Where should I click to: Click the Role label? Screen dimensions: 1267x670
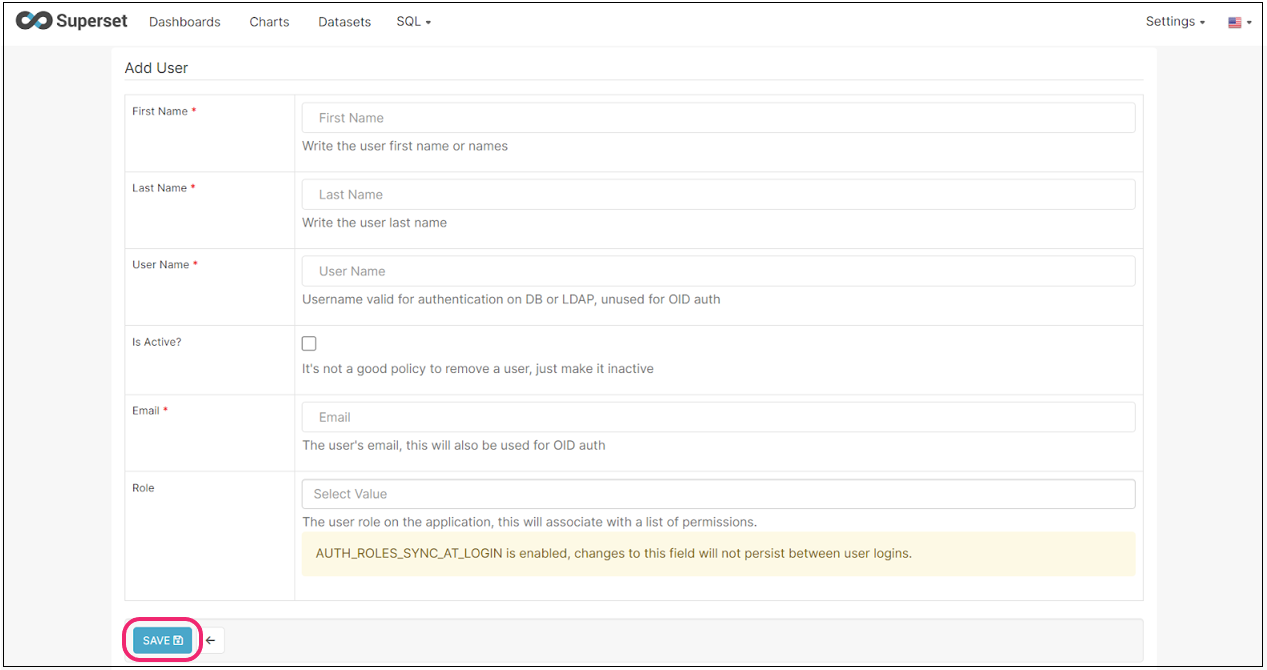click(143, 488)
